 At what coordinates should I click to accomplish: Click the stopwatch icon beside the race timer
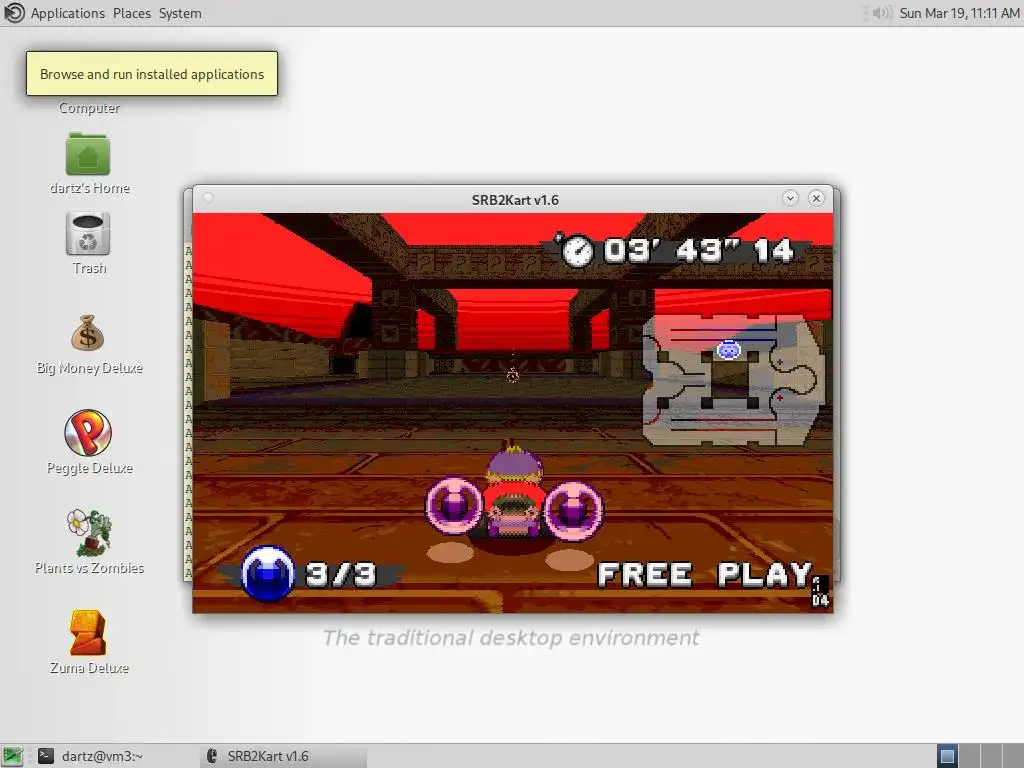click(x=577, y=251)
